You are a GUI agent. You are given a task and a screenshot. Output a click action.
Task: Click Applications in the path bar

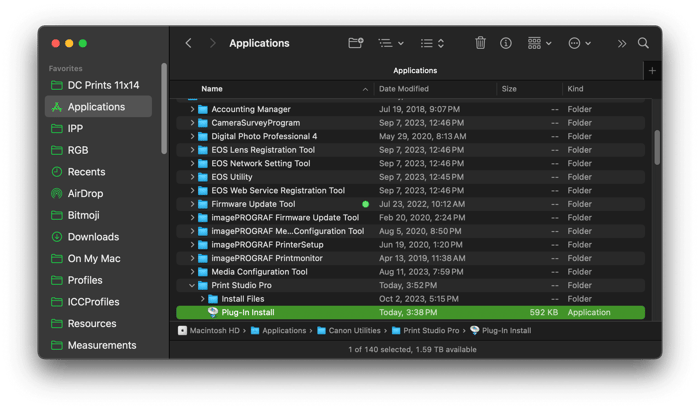point(279,331)
